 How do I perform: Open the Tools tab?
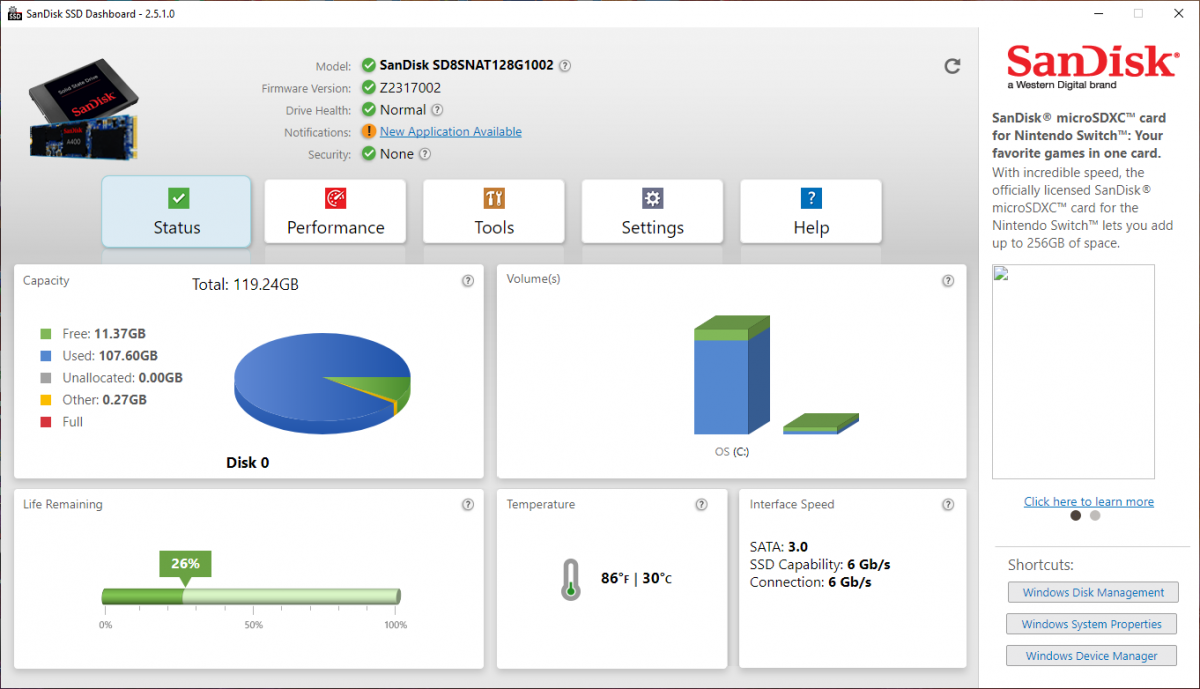[494, 211]
